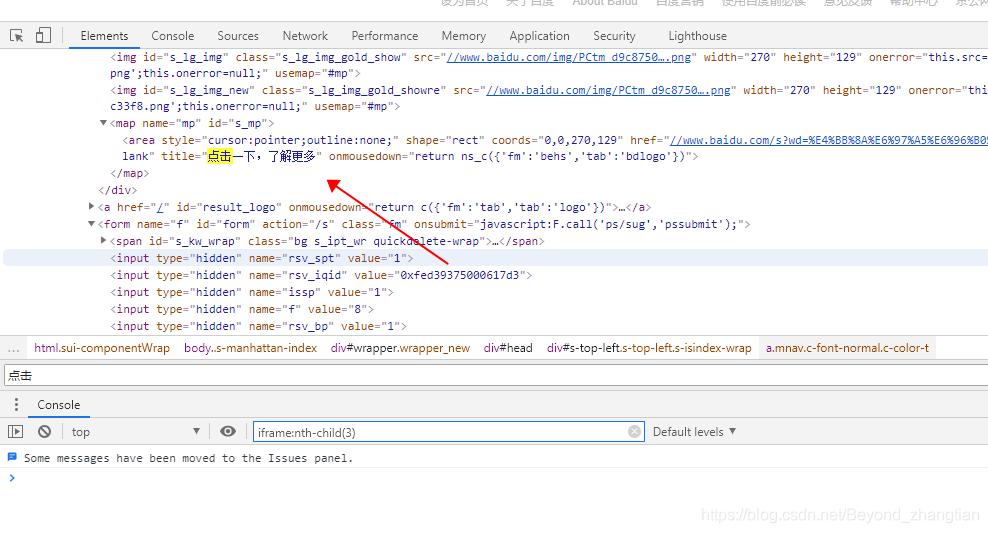Activate the inspect element picker icon
The width and height of the screenshot is (988, 533).
click(17, 36)
